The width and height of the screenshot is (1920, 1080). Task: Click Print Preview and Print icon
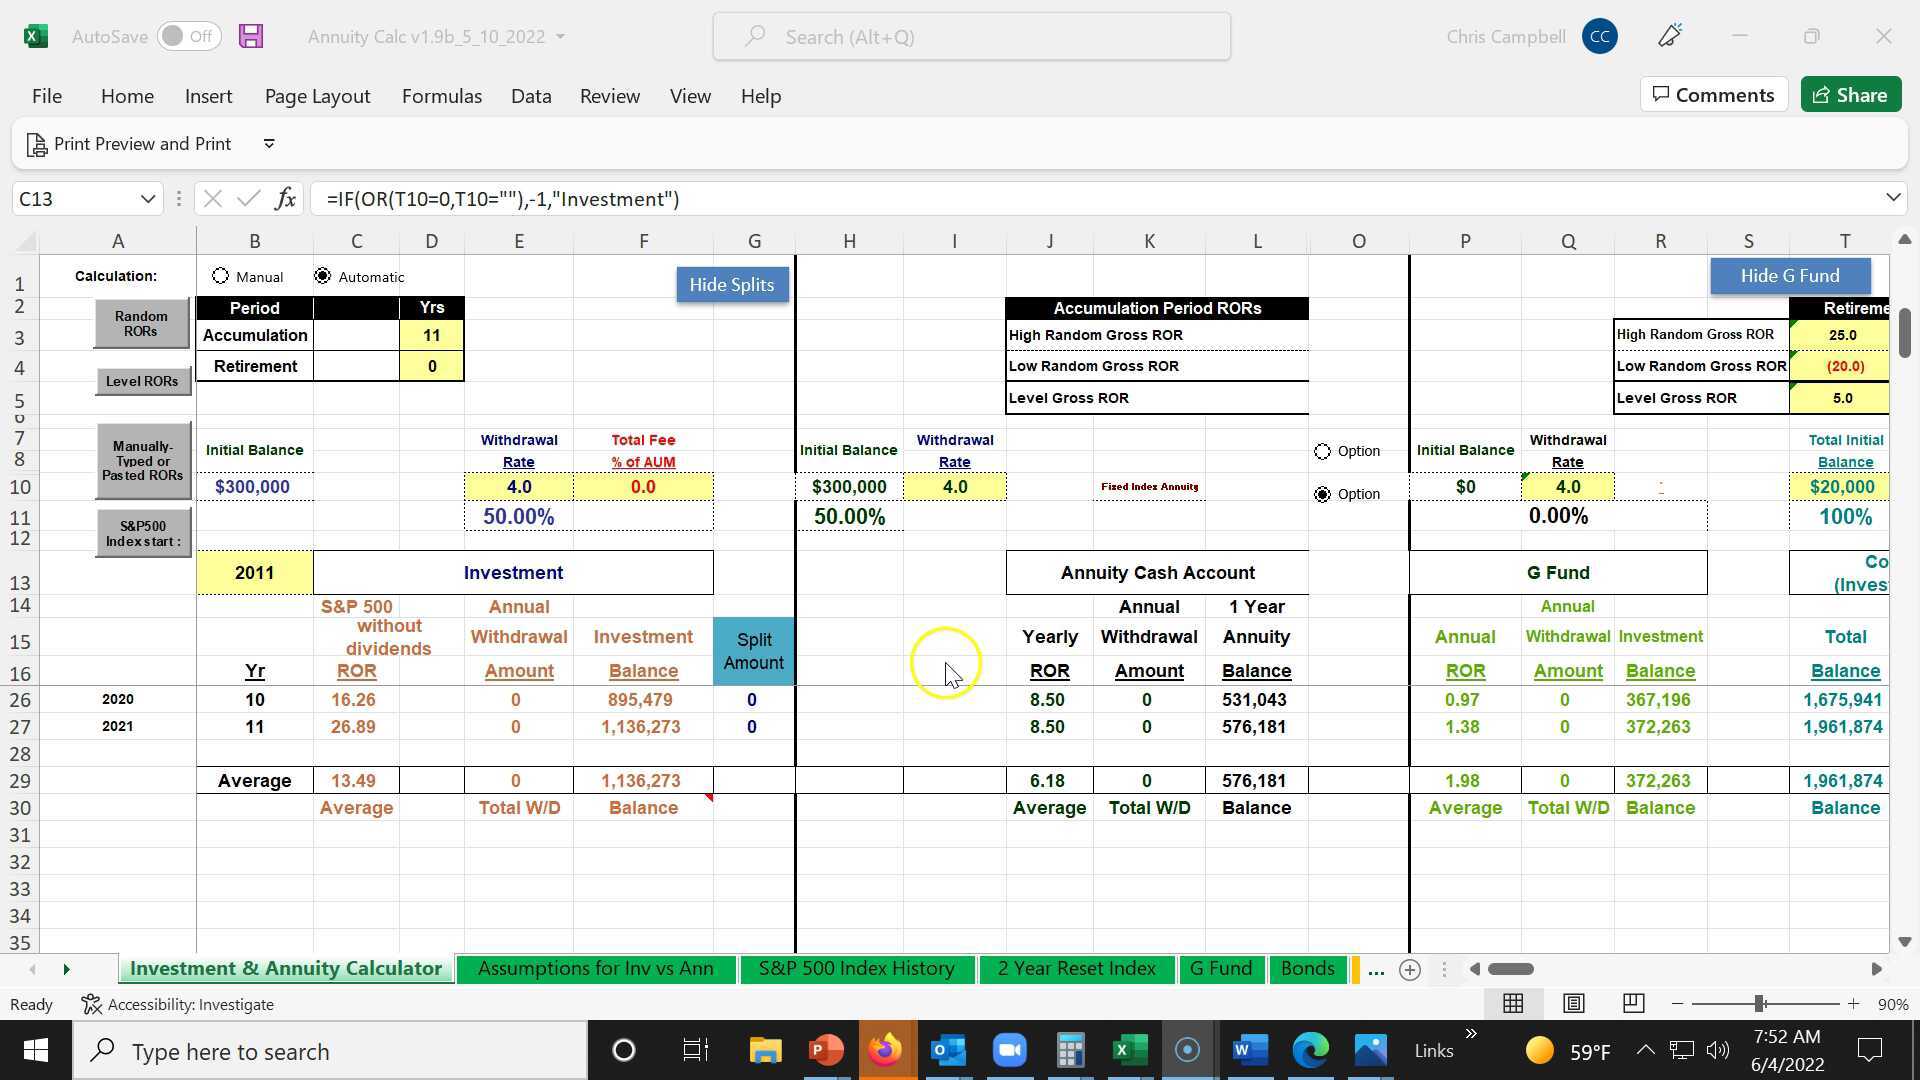[x=37, y=145]
